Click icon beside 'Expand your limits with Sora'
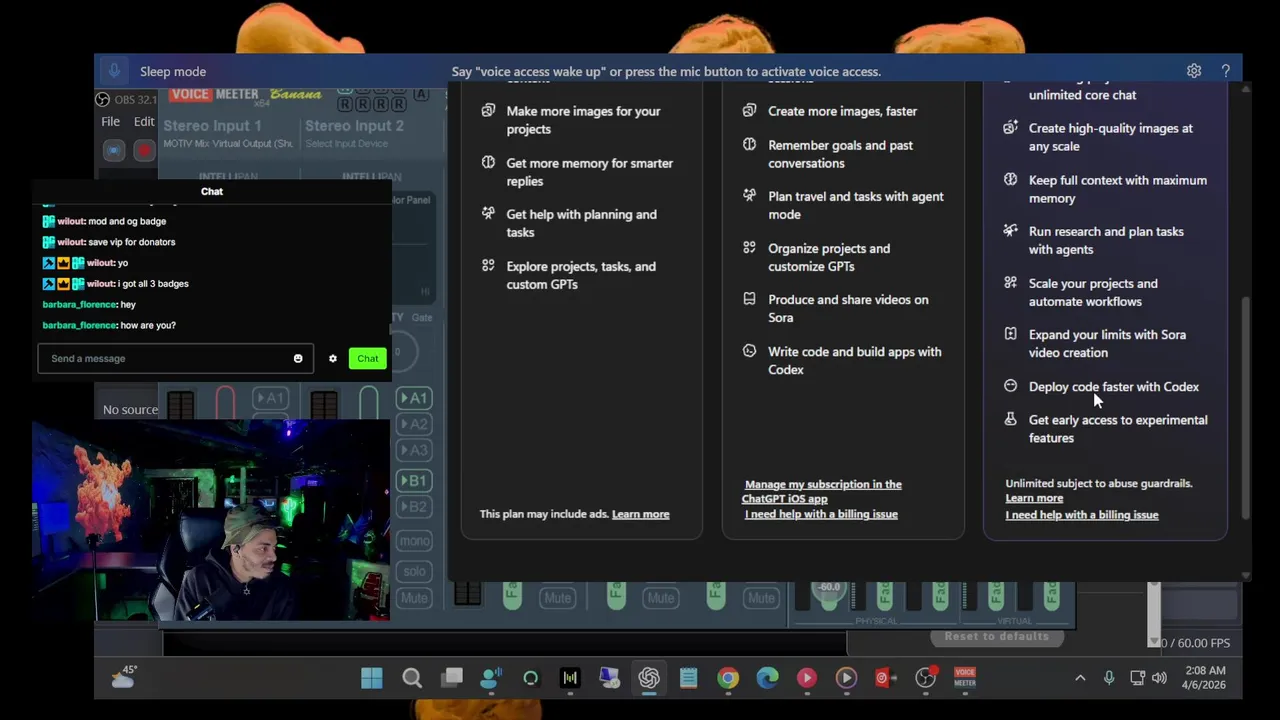 coord(1010,334)
